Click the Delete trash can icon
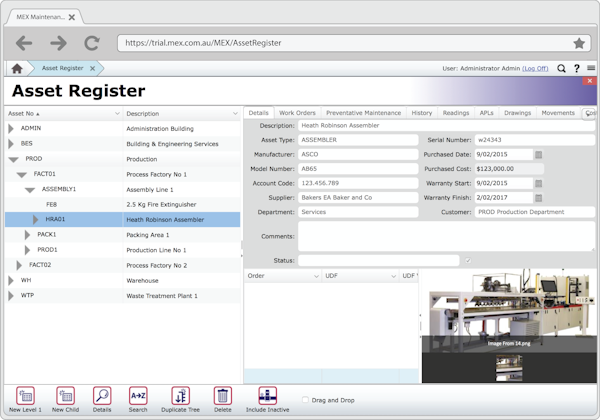Screen dimensions: 600x420 [222, 395]
